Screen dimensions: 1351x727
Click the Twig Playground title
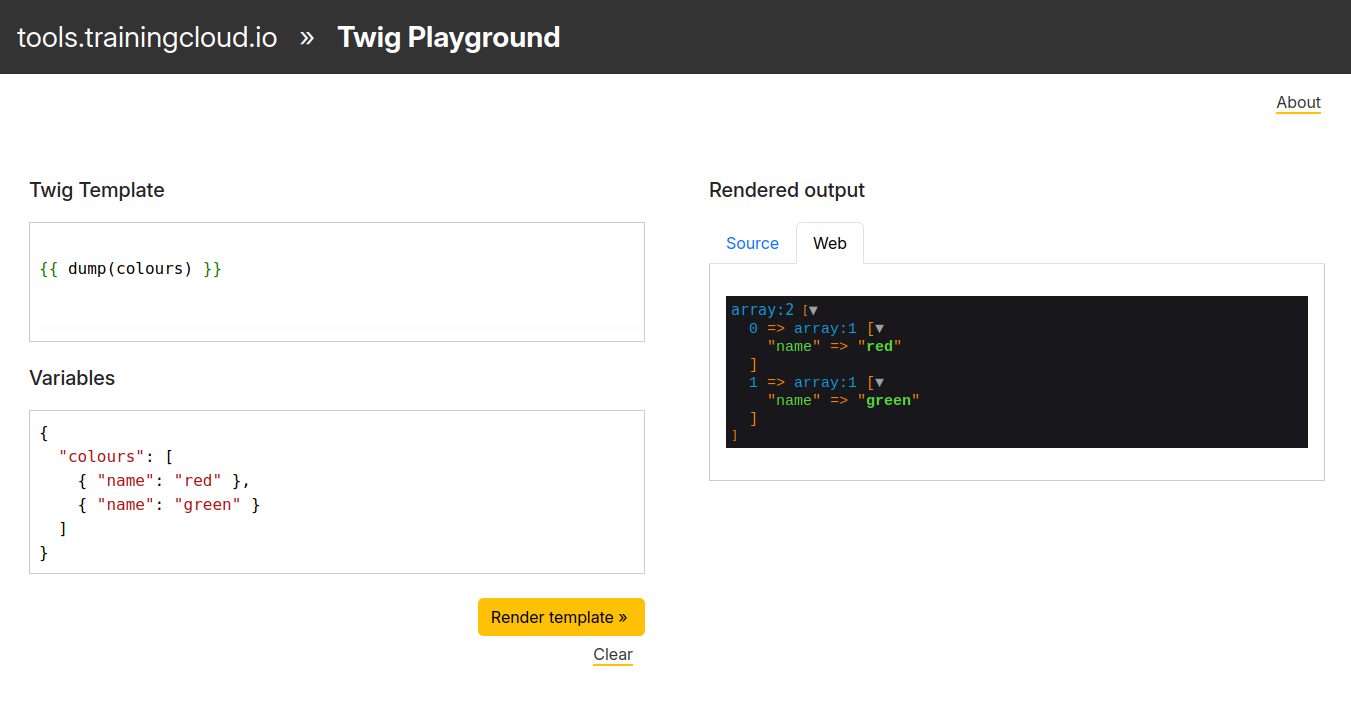[x=449, y=37]
